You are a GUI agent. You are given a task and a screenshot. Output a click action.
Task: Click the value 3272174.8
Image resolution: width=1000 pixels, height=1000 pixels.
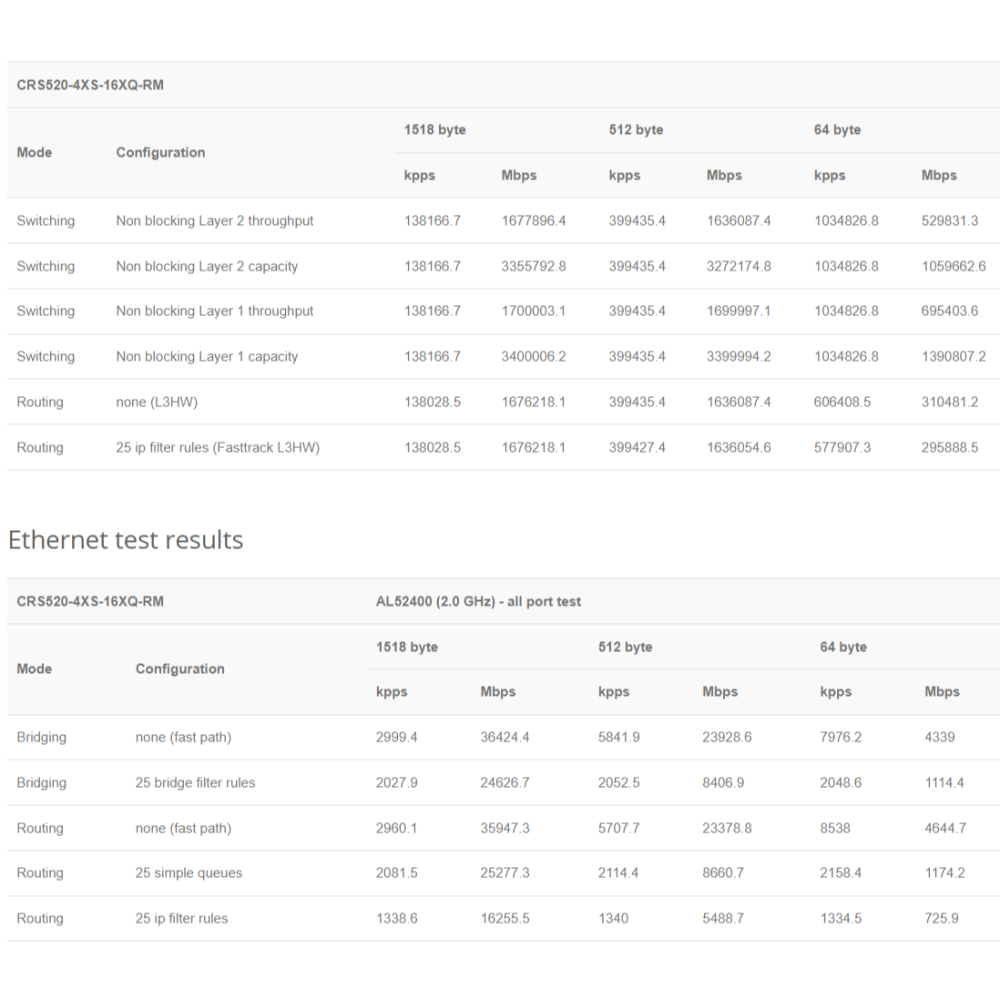(x=739, y=266)
